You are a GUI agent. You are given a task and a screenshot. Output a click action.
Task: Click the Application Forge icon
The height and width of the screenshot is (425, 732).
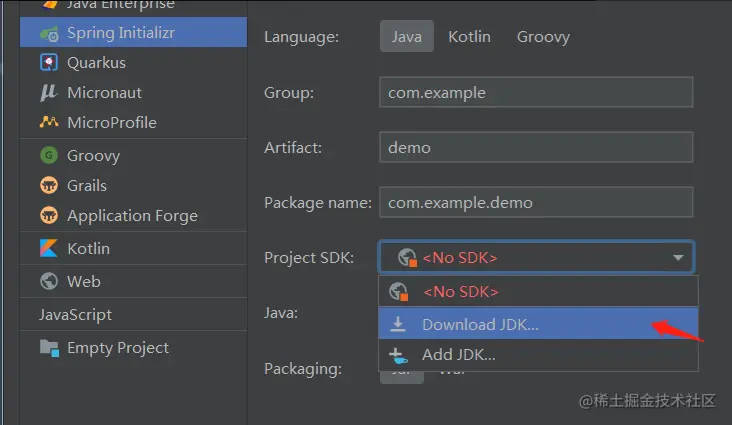pyautogui.click(x=49, y=215)
